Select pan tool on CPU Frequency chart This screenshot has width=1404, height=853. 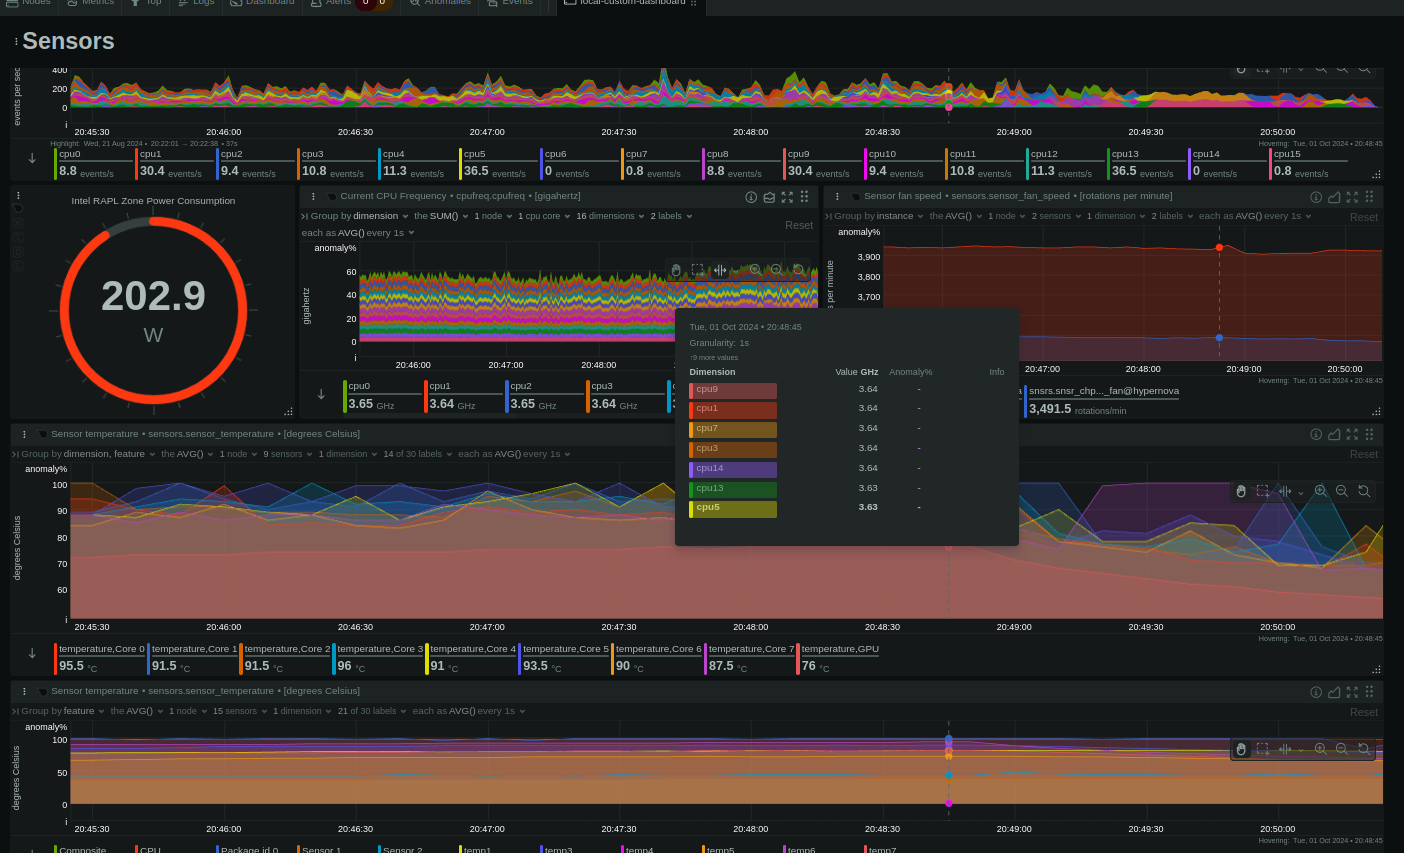(676, 270)
